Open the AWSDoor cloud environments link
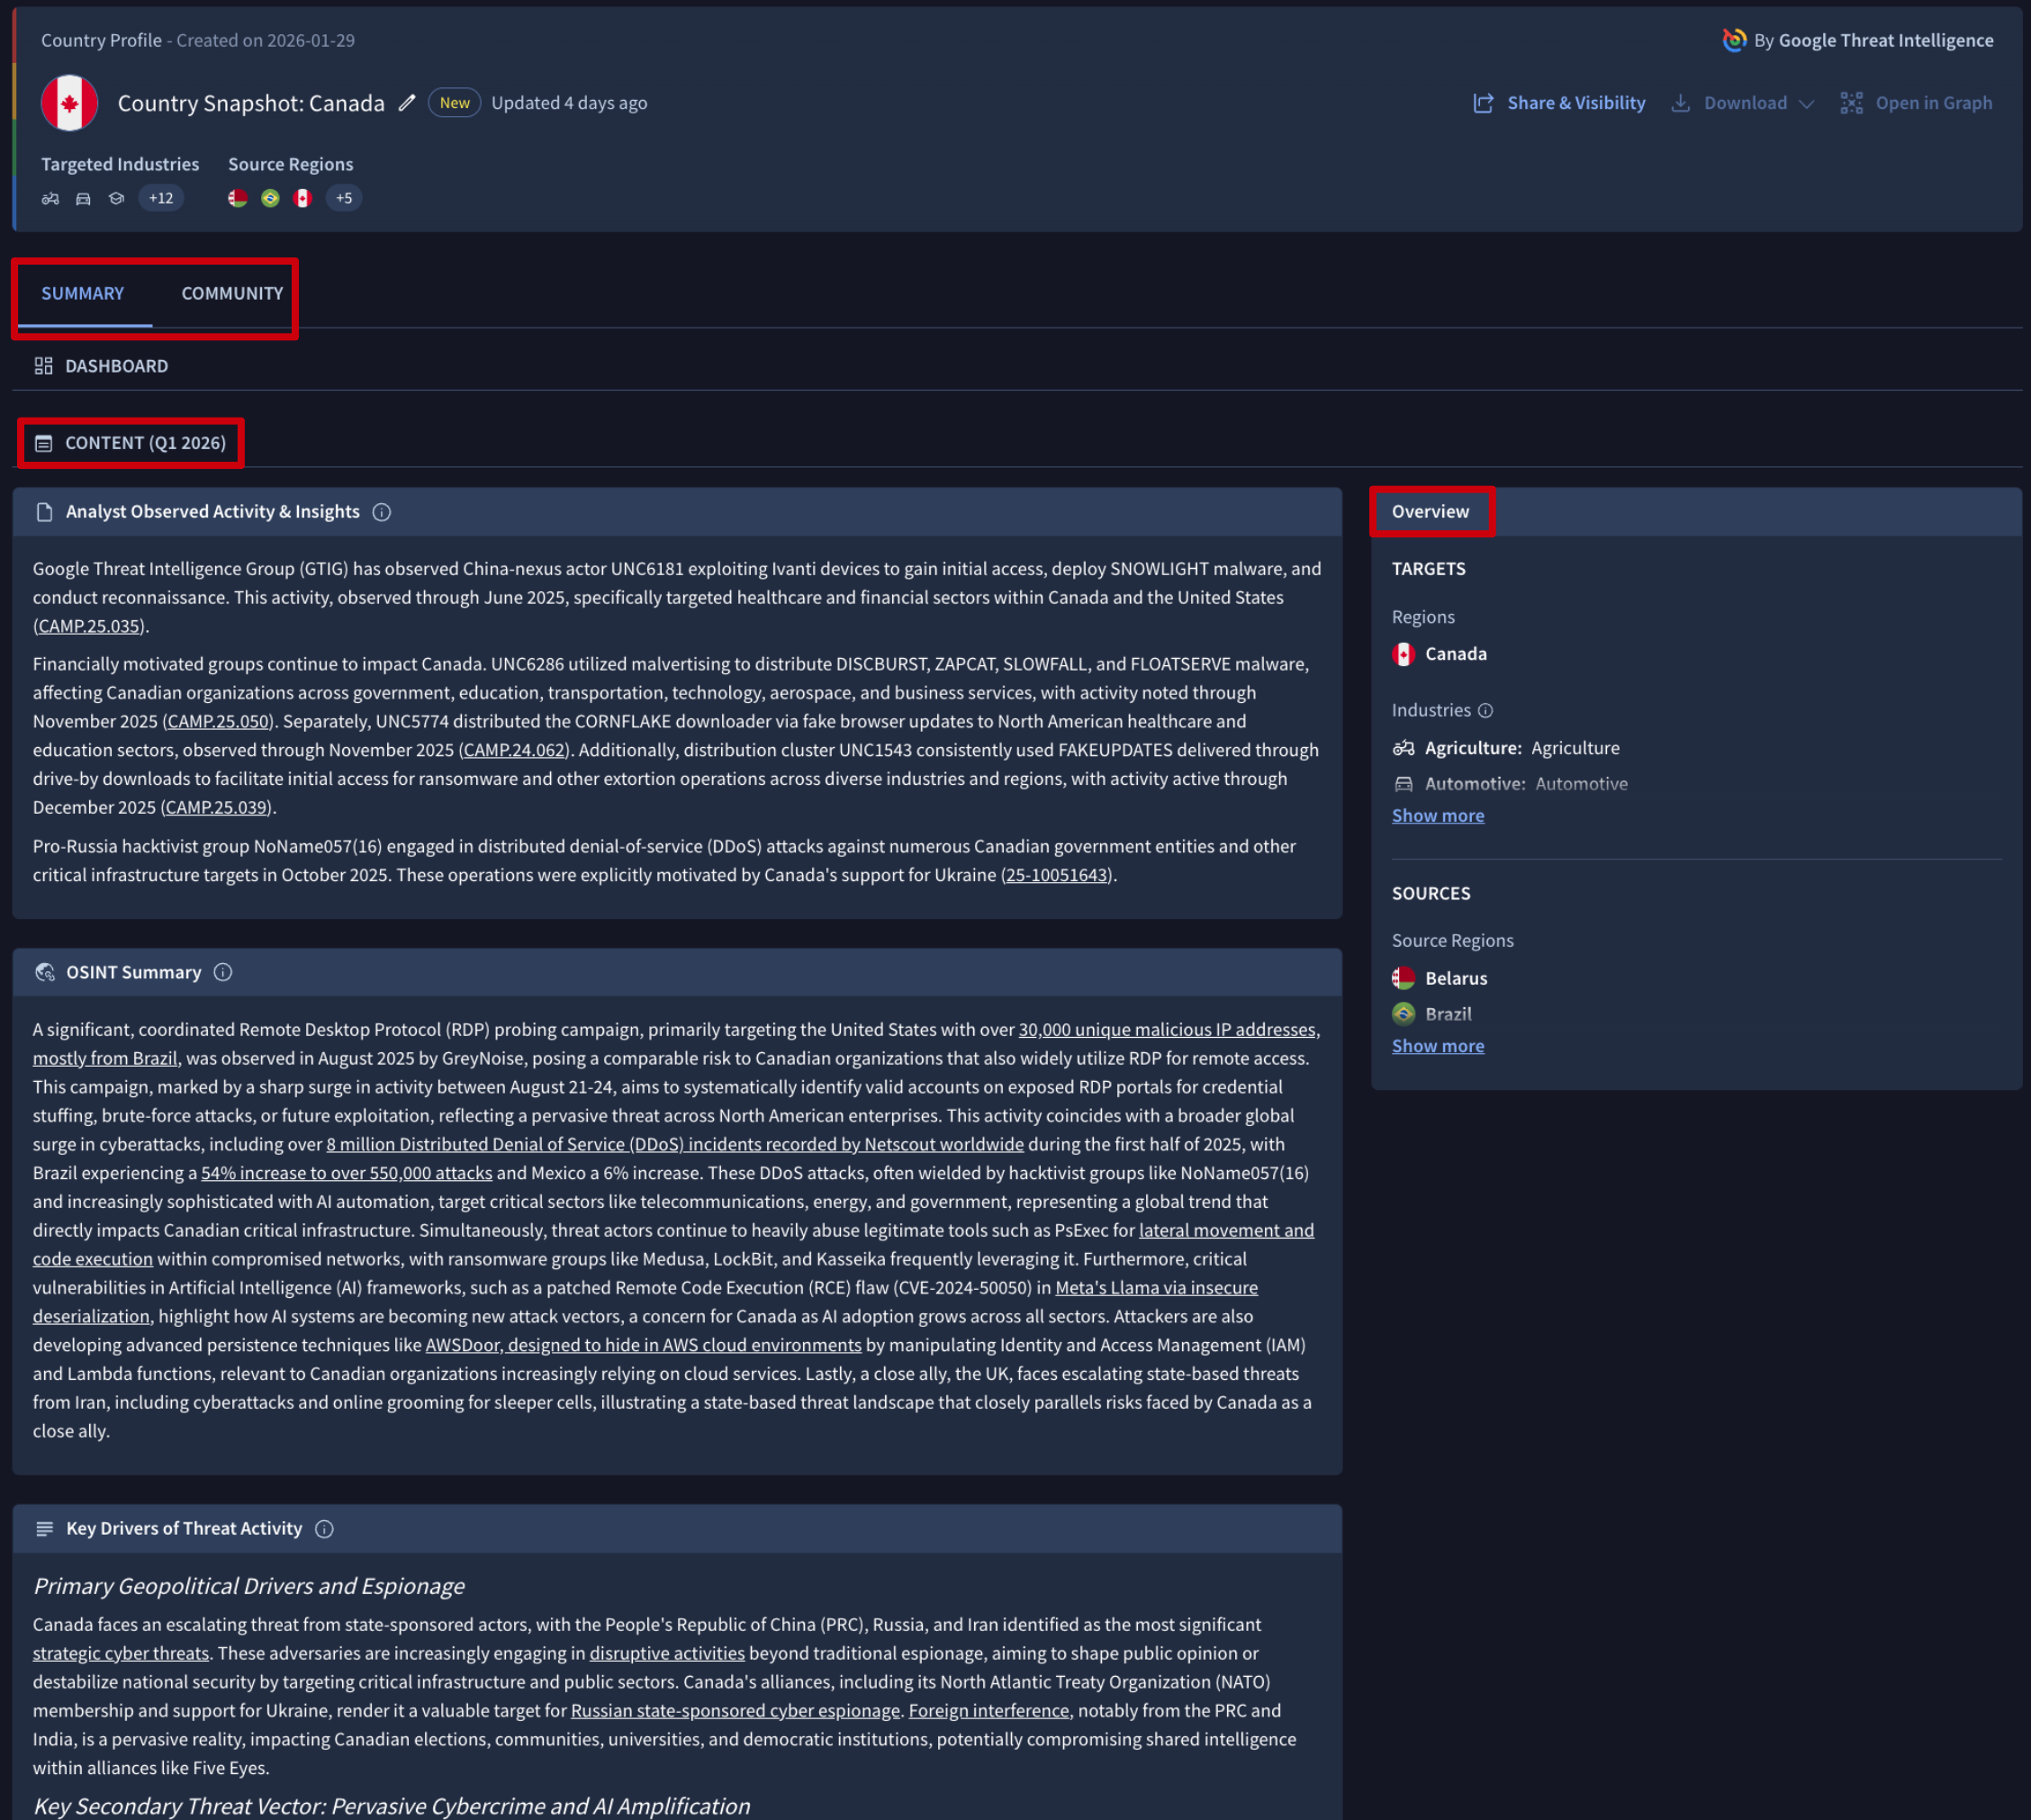Viewport: 2031px width, 1820px height. click(643, 1345)
